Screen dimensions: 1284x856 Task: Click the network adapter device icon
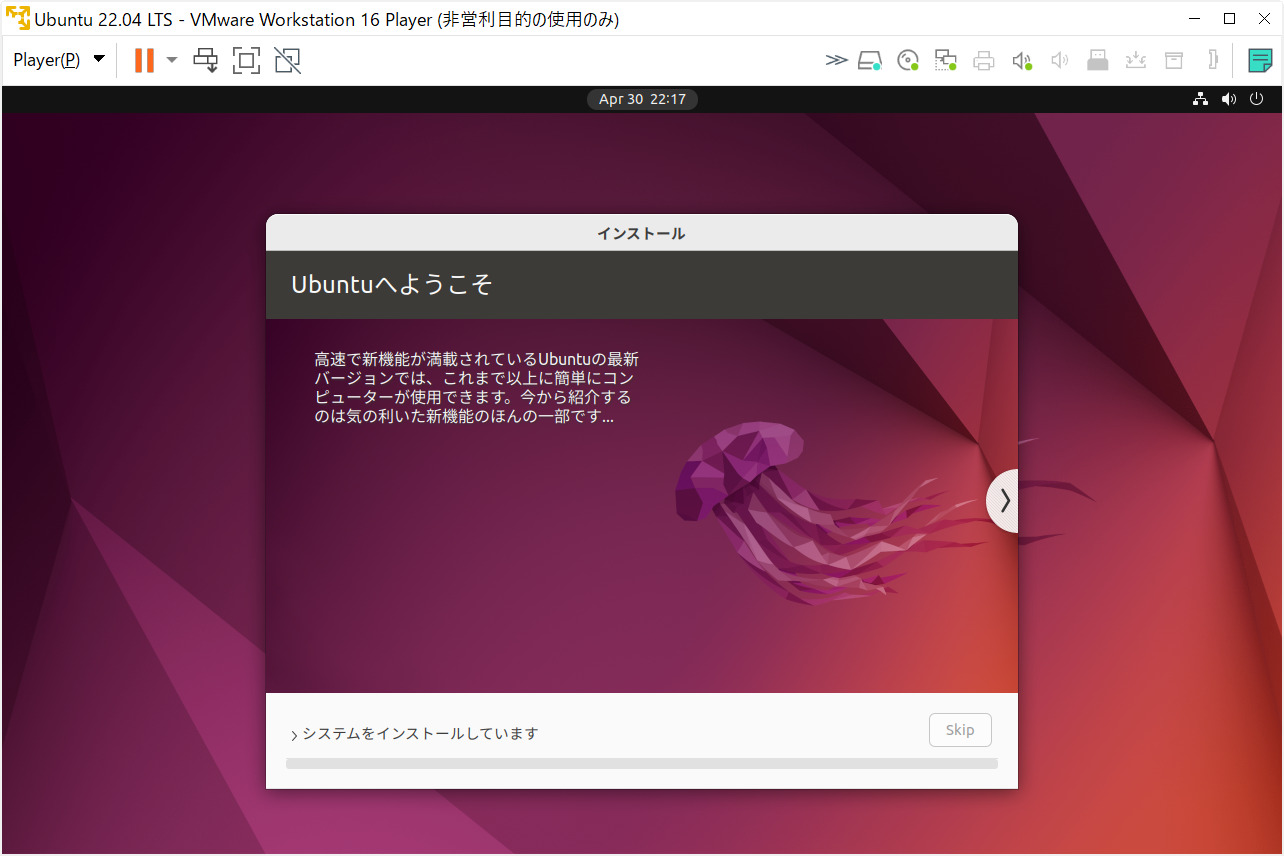click(945, 60)
